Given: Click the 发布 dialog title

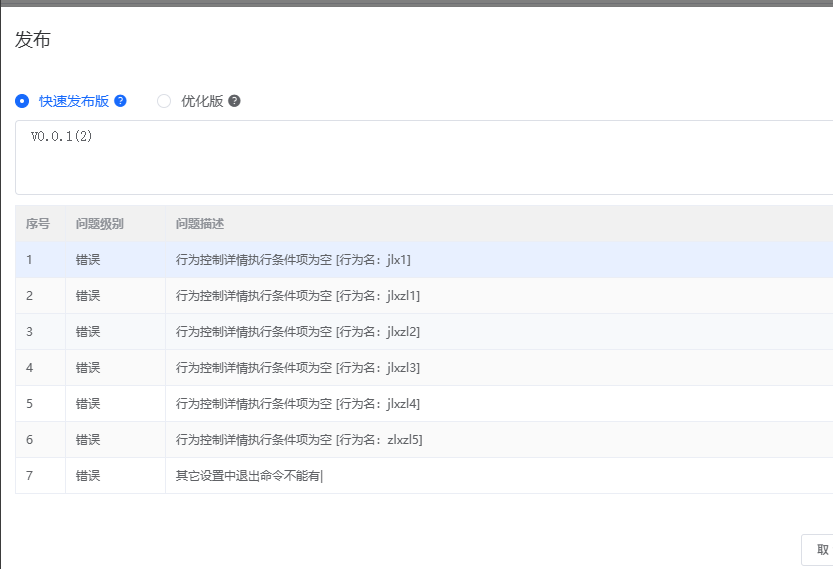Looking at the screenshot, I should point(32,40).
